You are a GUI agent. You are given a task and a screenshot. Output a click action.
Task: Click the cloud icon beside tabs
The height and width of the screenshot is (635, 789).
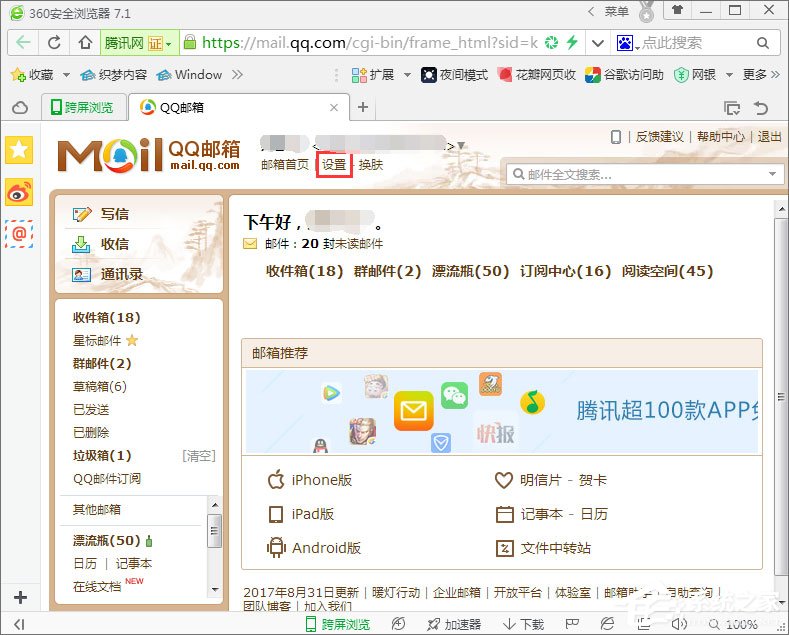pos(20,108)
